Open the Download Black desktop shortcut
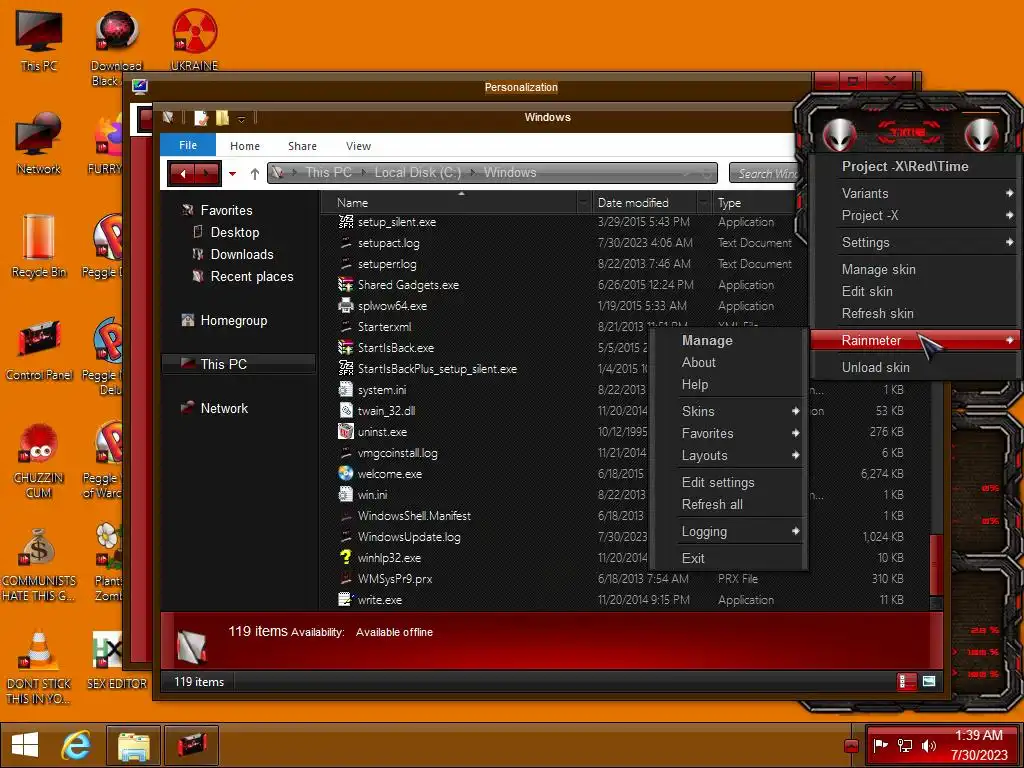This screenshot has width=1024, height=768. (x=116, y=47)
